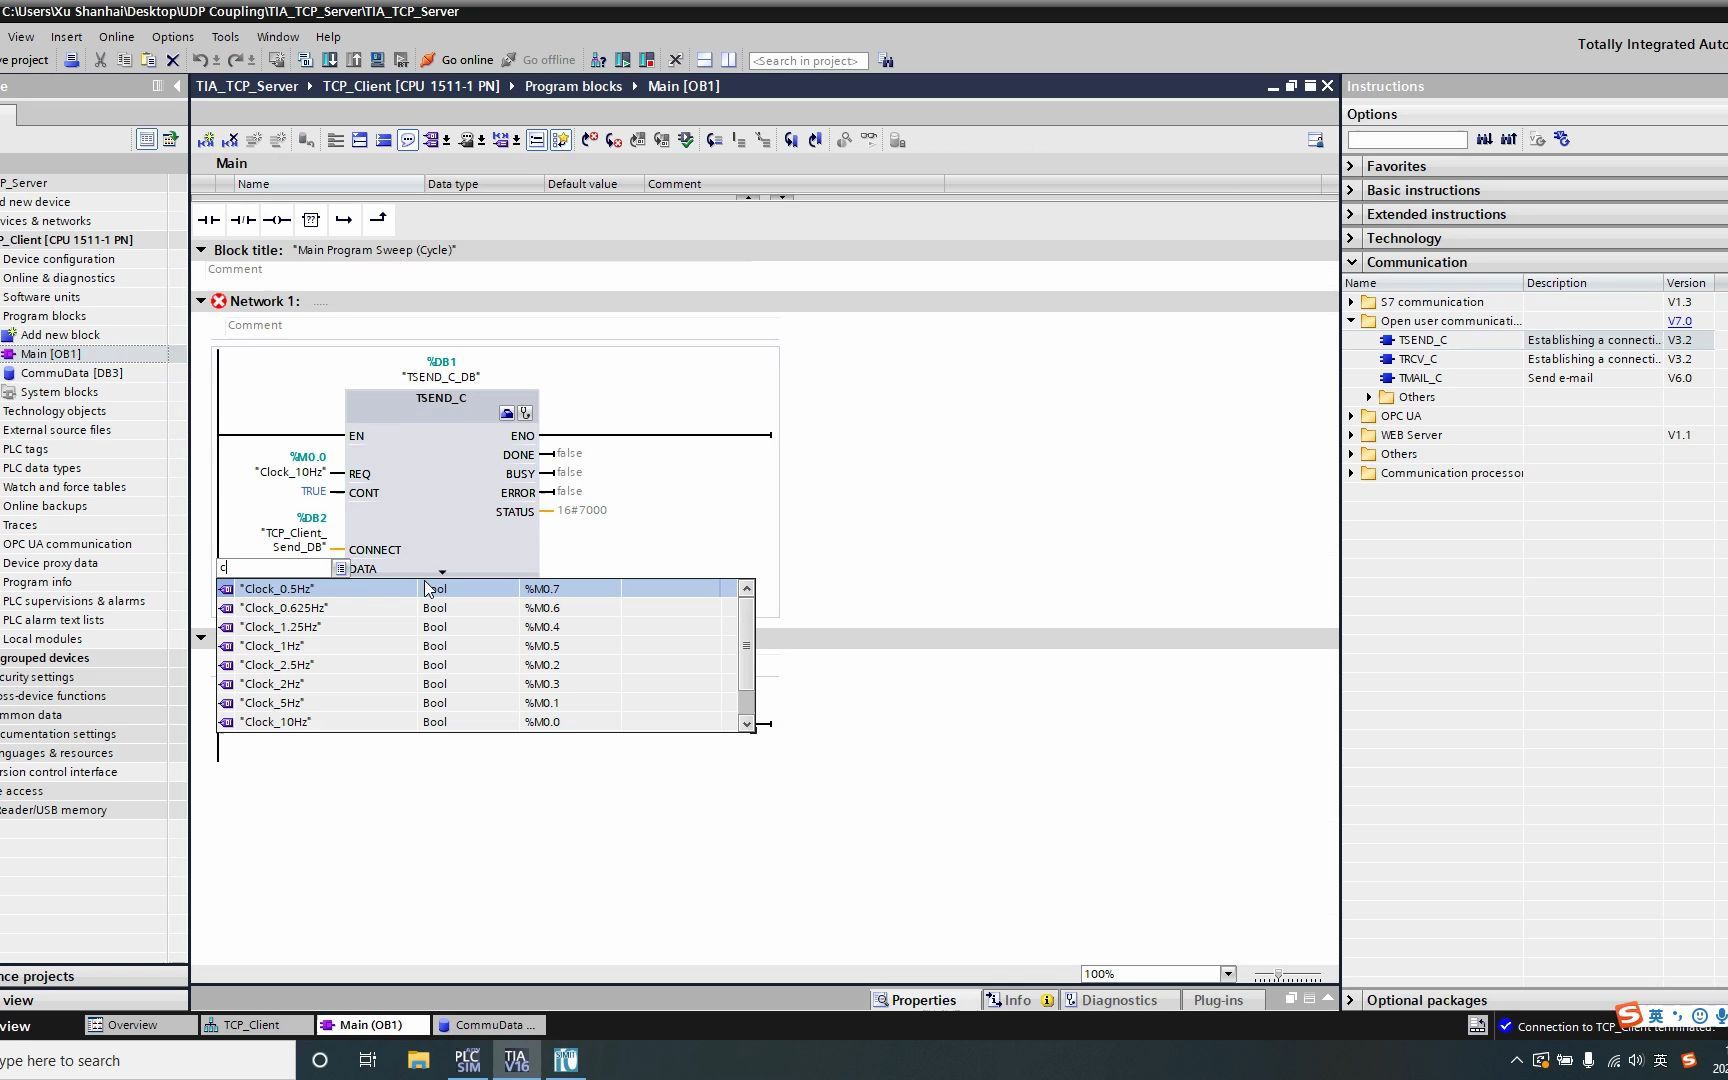Expand S7 communication folder
Viewport: 1728px width, 1080px height.
[x=1351, y=302]
